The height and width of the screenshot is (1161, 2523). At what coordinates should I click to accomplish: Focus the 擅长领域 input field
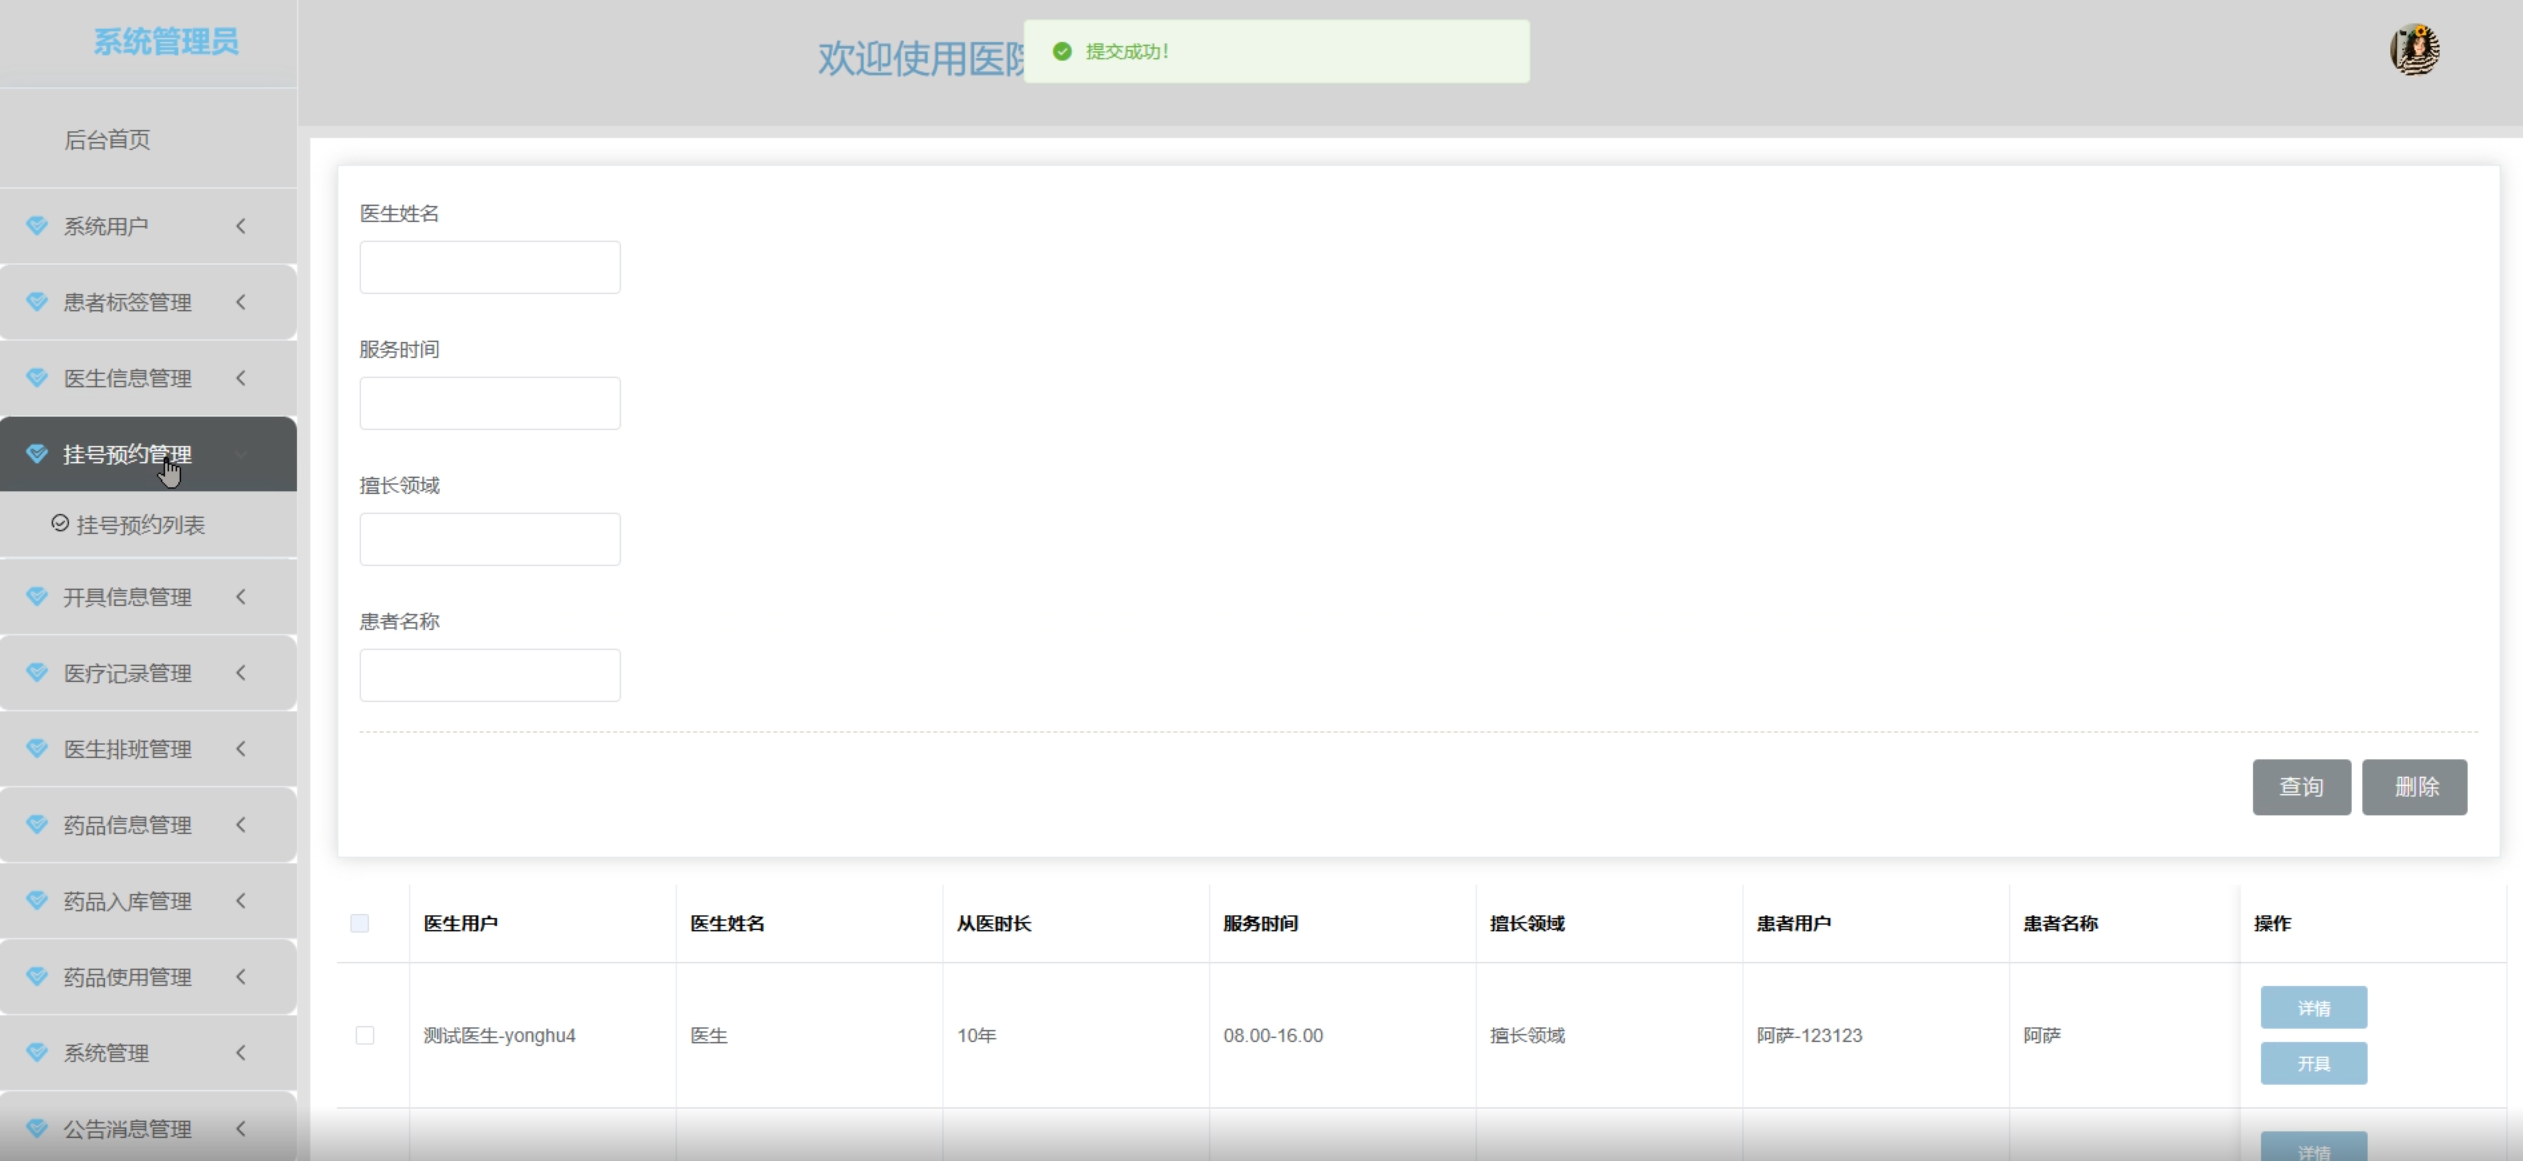(490, 539)
